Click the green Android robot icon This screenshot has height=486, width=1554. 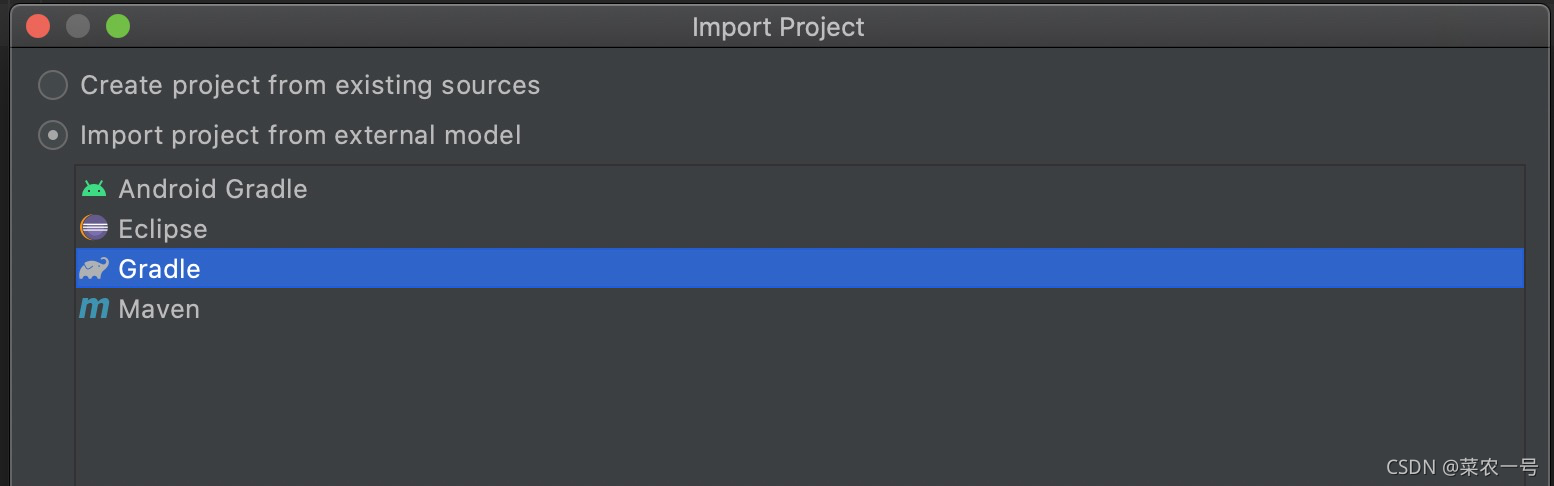(94, 189)
